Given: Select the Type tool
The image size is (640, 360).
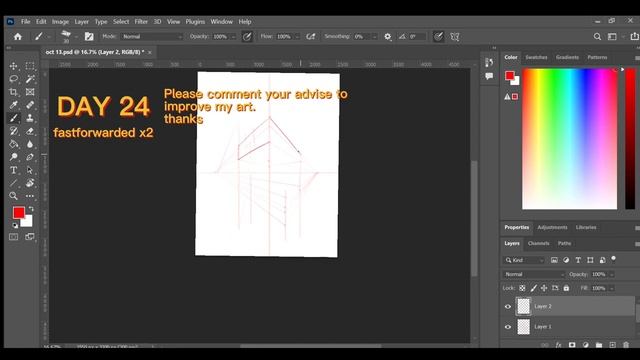Looking at the screenshot, I should (x=13, y=170).
